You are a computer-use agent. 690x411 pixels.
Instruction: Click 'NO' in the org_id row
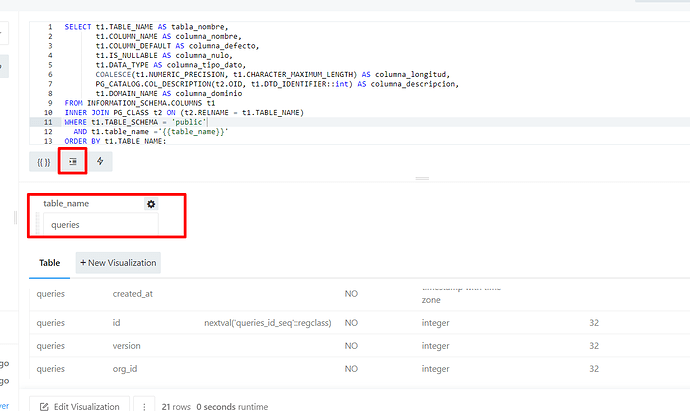coord(351,368)
